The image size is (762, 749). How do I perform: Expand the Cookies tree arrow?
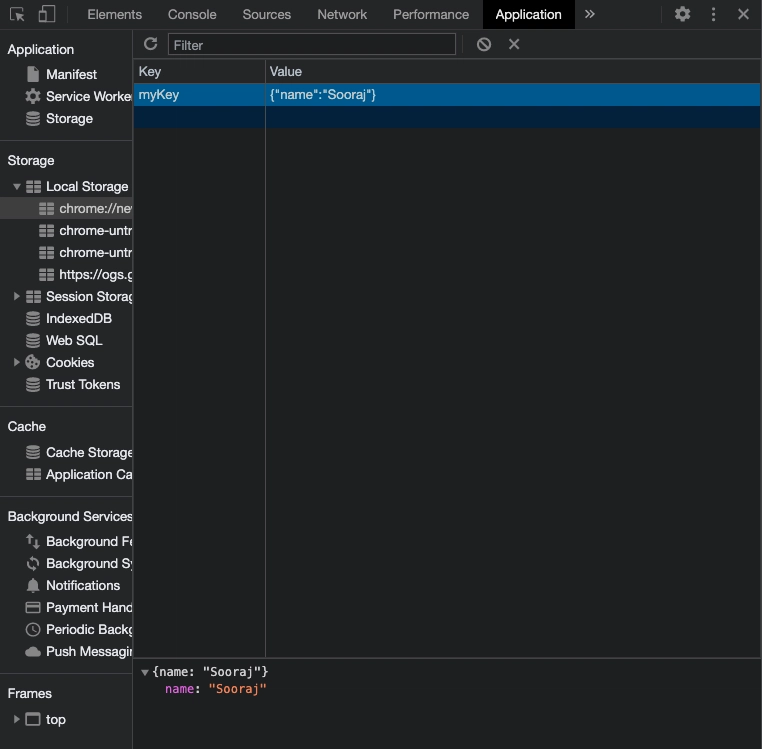(x=17, y=362)
